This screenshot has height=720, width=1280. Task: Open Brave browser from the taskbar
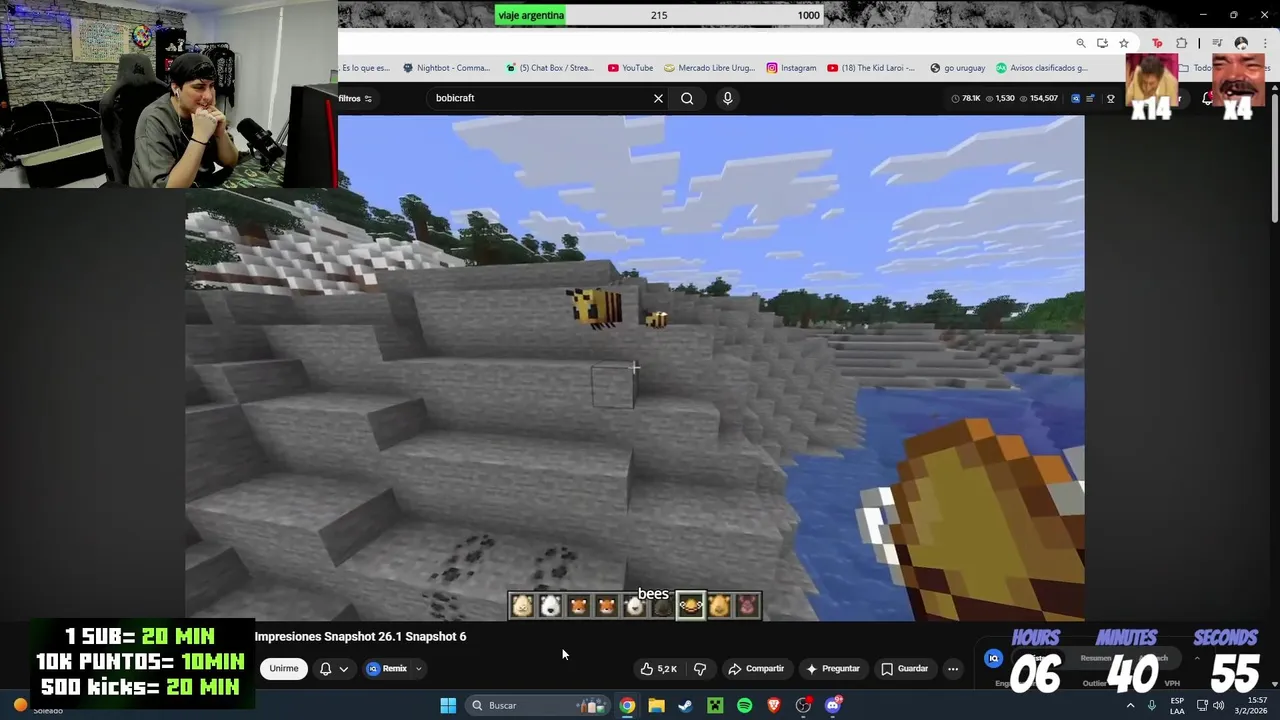[x=773, y=705]
